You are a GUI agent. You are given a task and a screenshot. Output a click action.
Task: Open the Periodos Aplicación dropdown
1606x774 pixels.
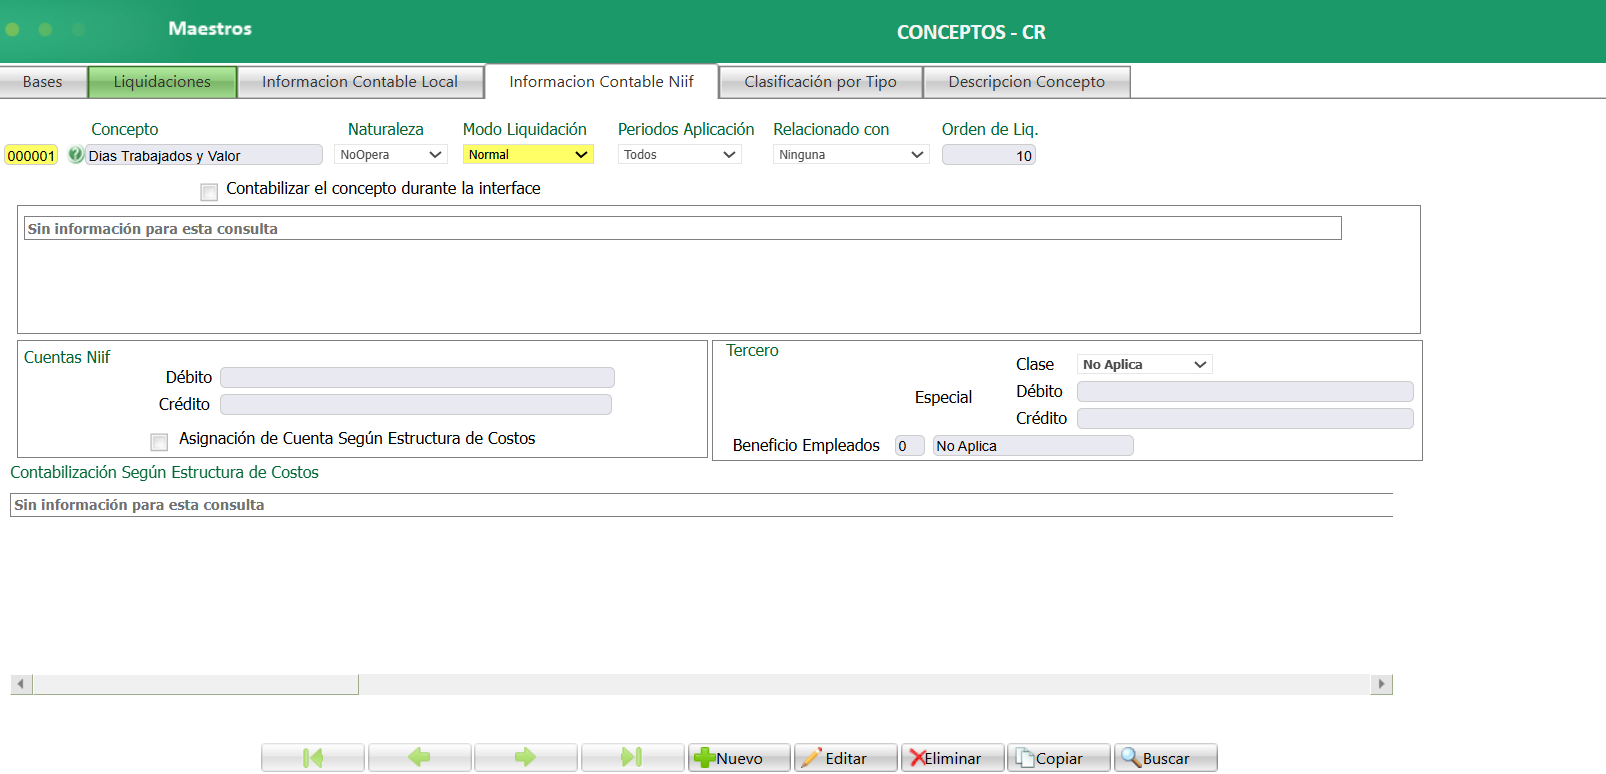[x=680, y=155]
